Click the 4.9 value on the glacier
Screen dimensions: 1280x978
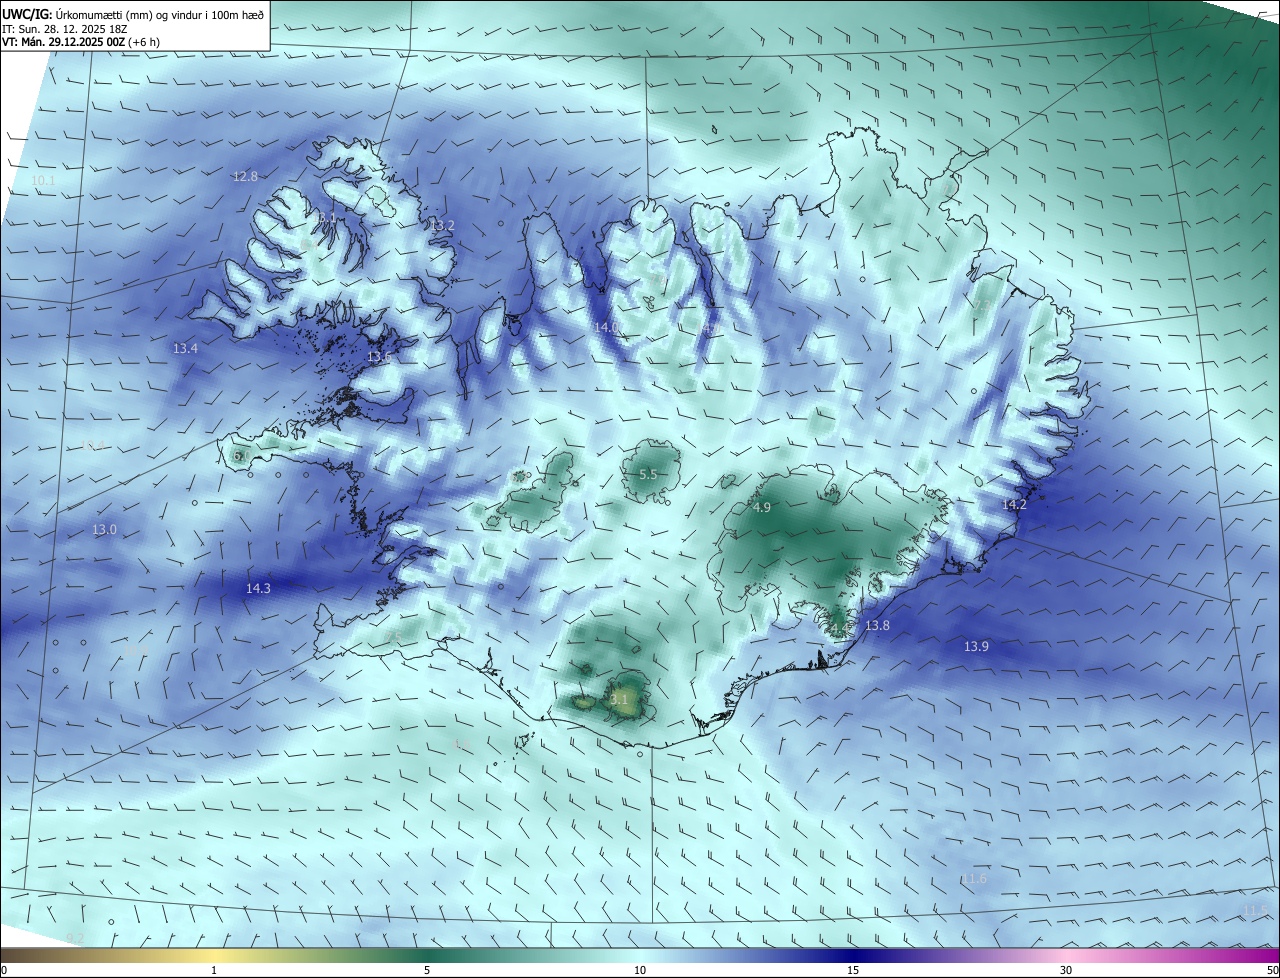pos(761,508)
